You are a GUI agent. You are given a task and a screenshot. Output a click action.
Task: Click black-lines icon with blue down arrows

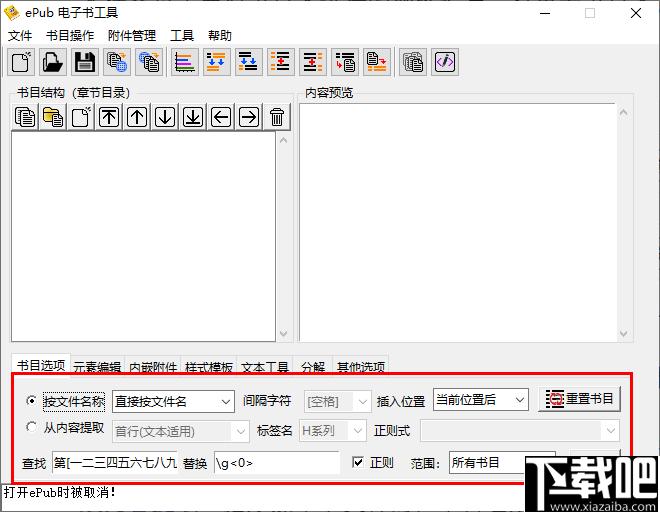point(248,62)
